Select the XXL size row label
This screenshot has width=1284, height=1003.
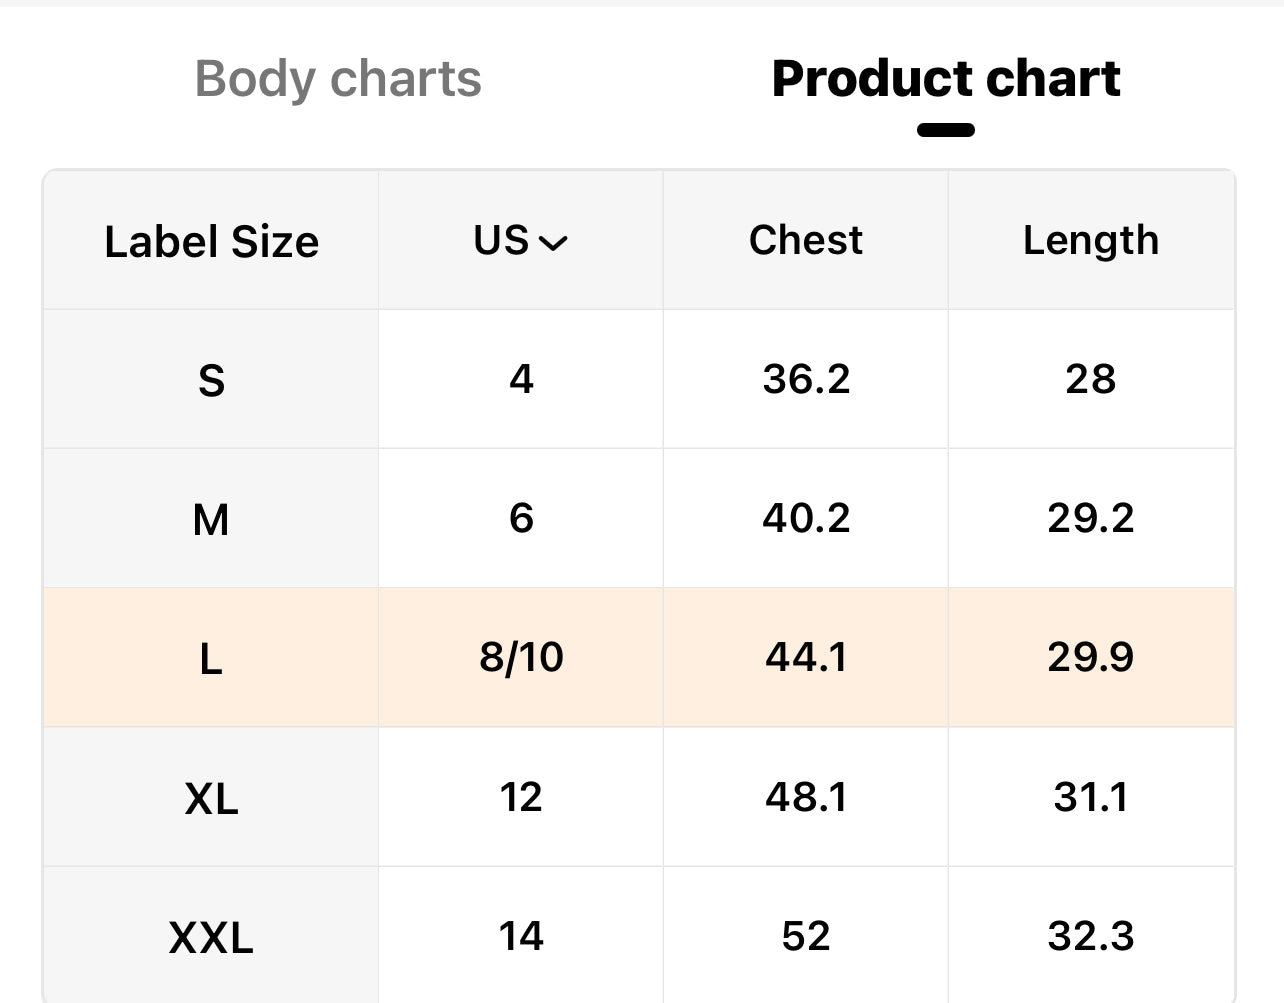coord(211,937)
